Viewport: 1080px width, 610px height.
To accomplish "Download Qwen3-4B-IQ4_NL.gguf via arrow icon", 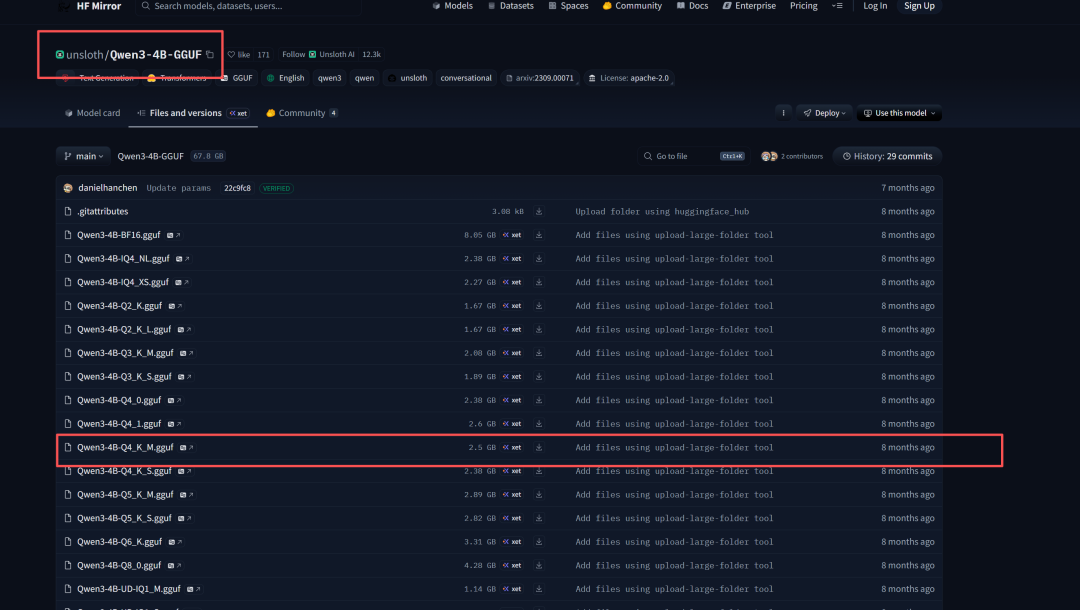I will click(539, 259).
